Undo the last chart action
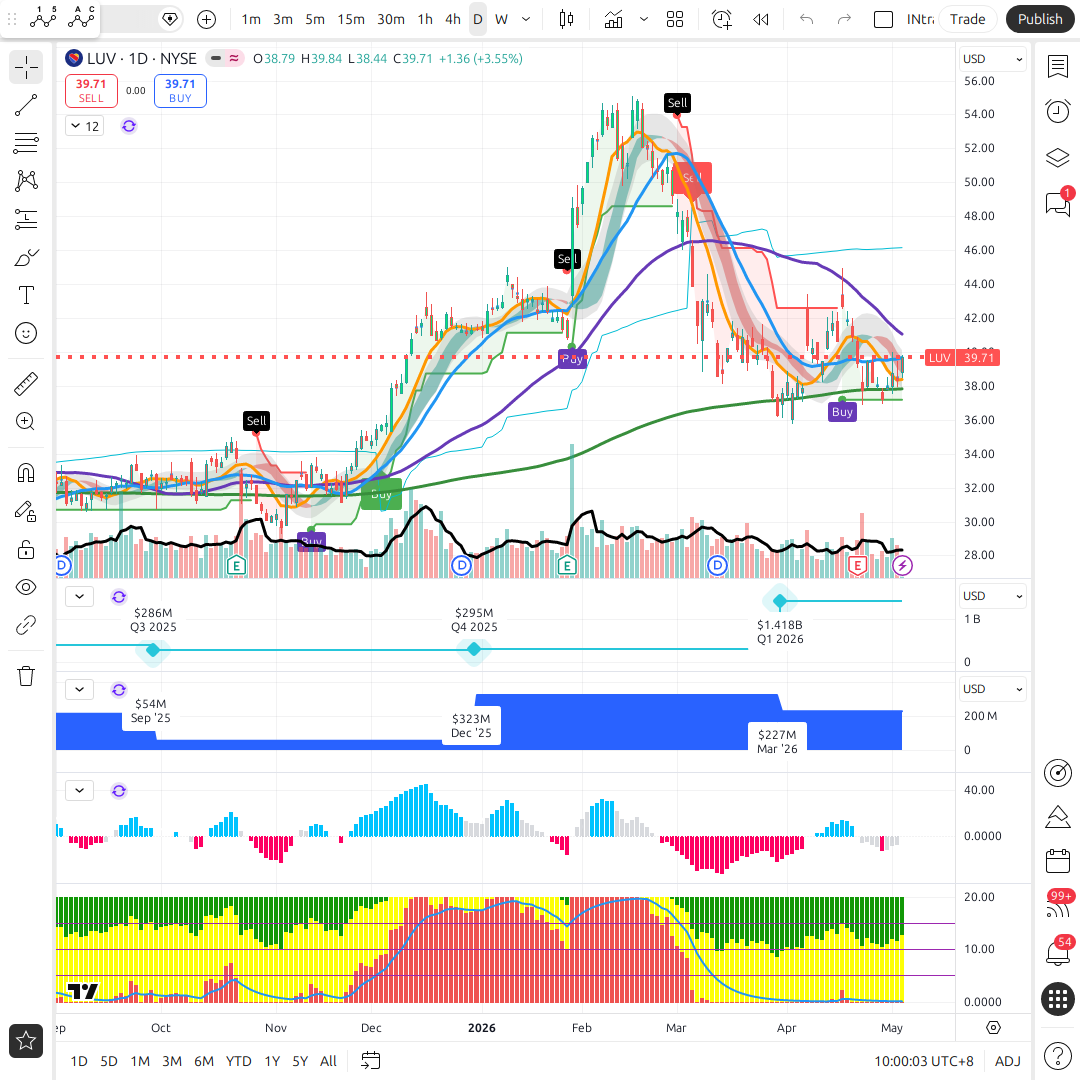Image resolution: width=1080 pixels, height=1080 pixels. pos(807,19)
